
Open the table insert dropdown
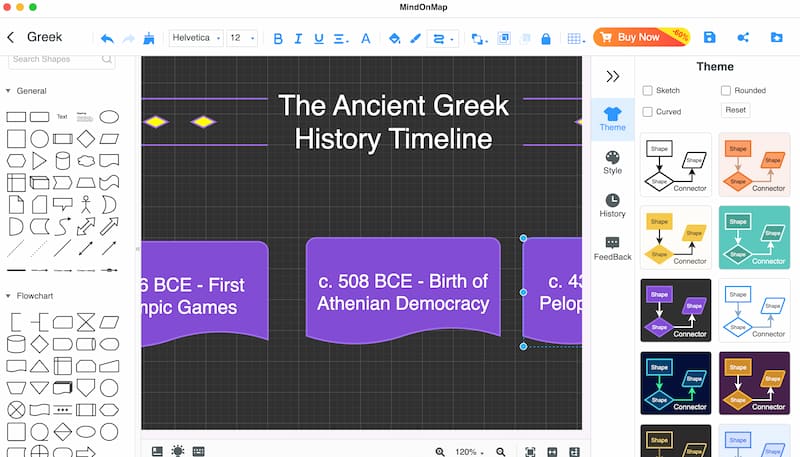coord(576,39)
